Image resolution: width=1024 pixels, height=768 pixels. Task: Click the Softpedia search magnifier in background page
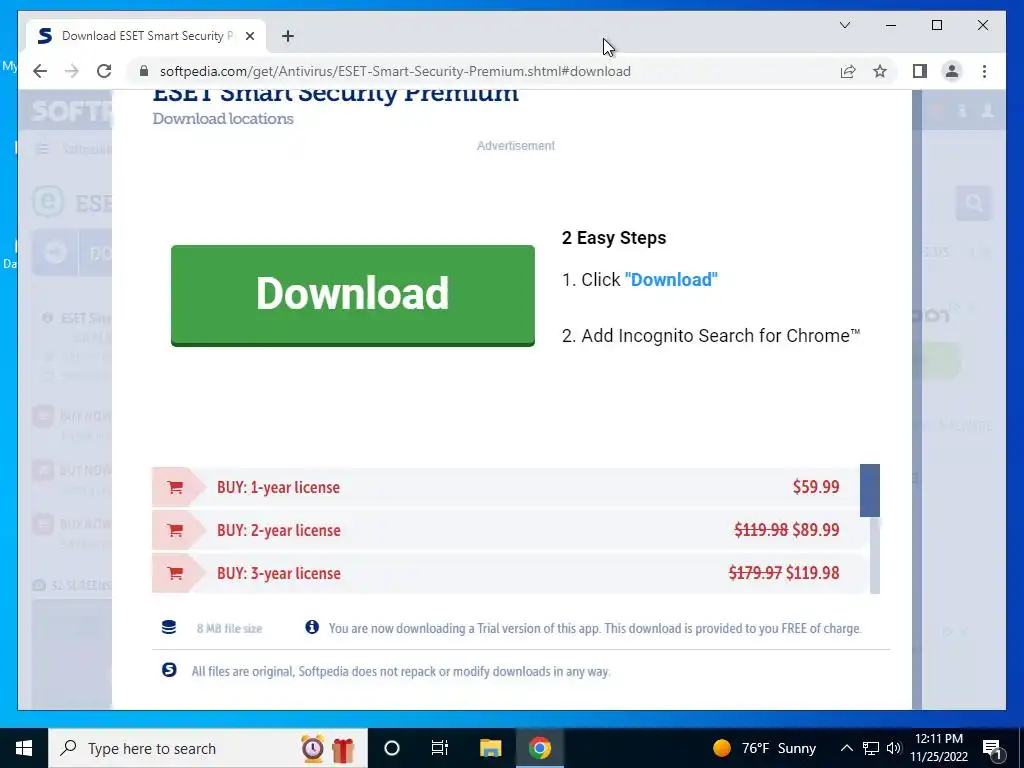click(x=974, y=204)
